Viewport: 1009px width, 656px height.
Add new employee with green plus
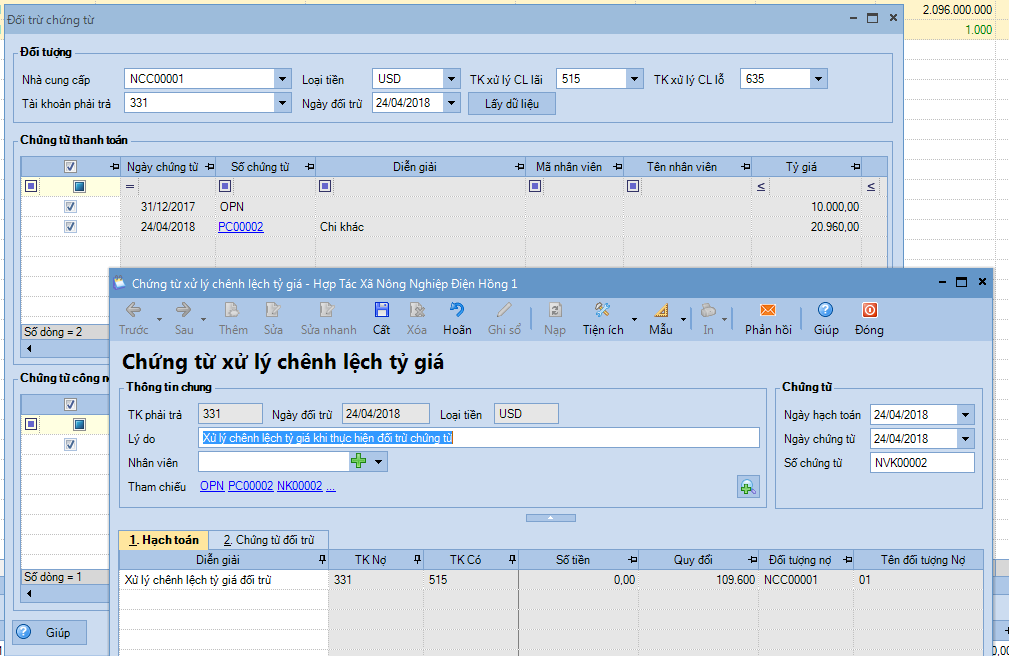(x=359, y=461)
